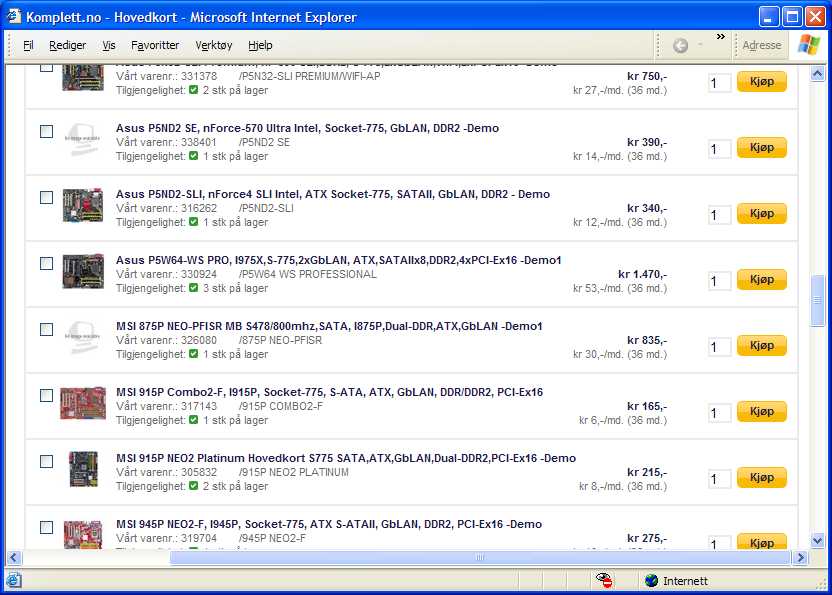Open the MSI 945P NEO2-F motherboard thumbnail

click(x=83, y=534)
